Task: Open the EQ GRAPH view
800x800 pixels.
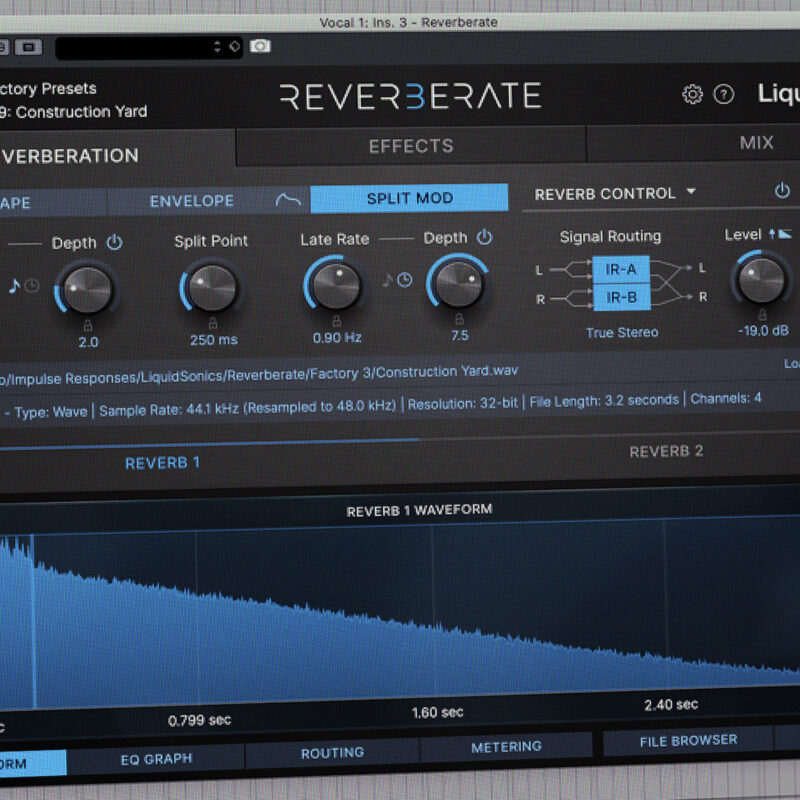Action: [156, 759]
